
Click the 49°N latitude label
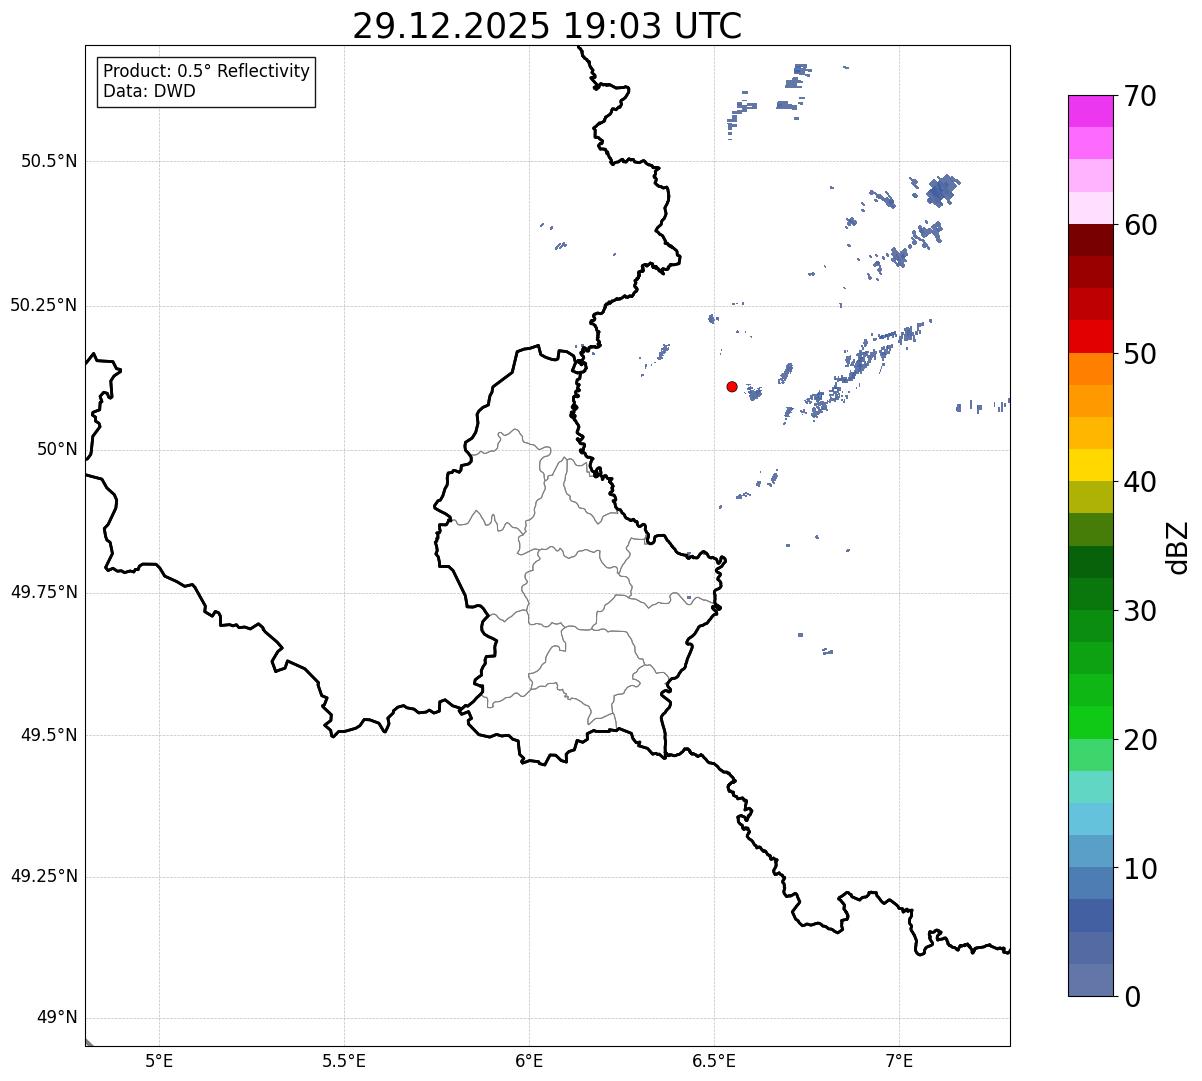(x=57, y=1017)
